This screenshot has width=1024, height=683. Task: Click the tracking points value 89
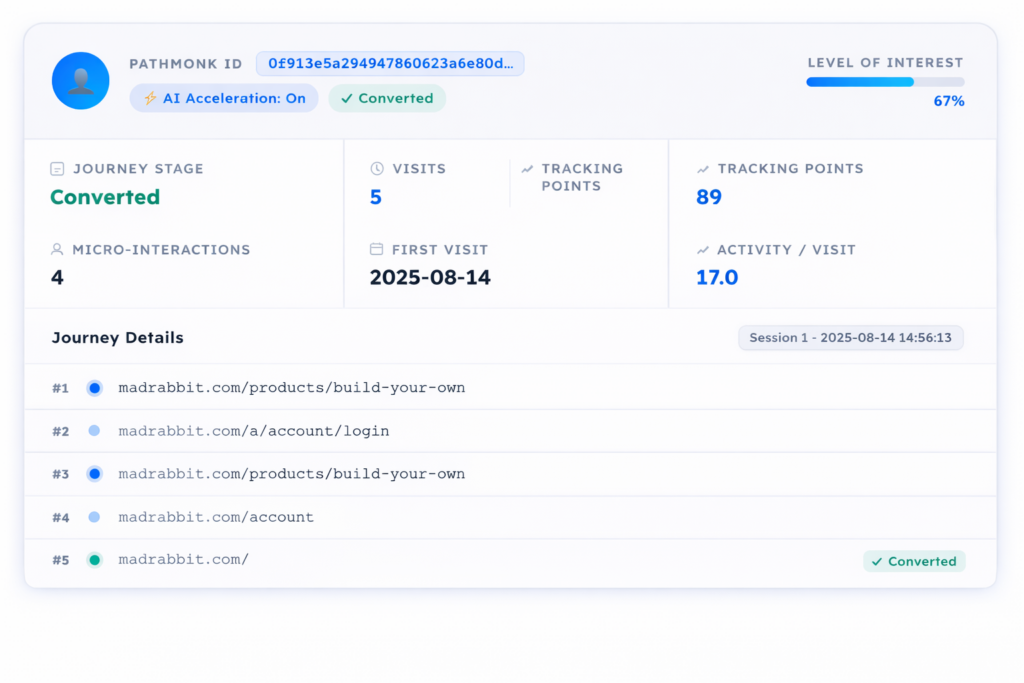click(709, 197)
